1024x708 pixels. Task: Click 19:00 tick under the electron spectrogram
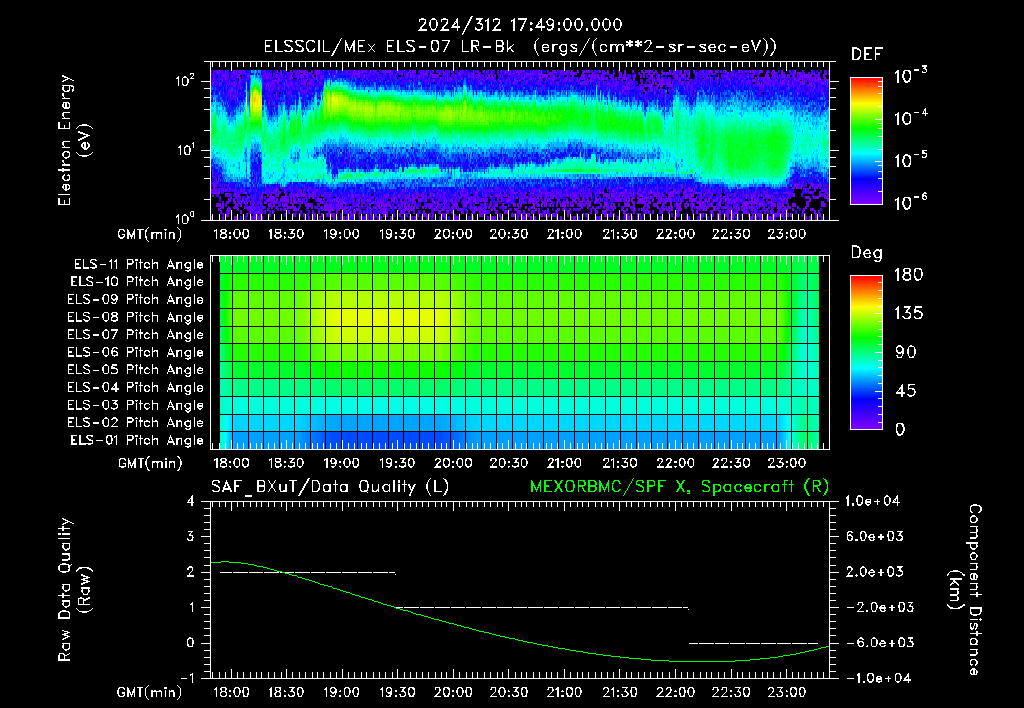coord(342,234)
